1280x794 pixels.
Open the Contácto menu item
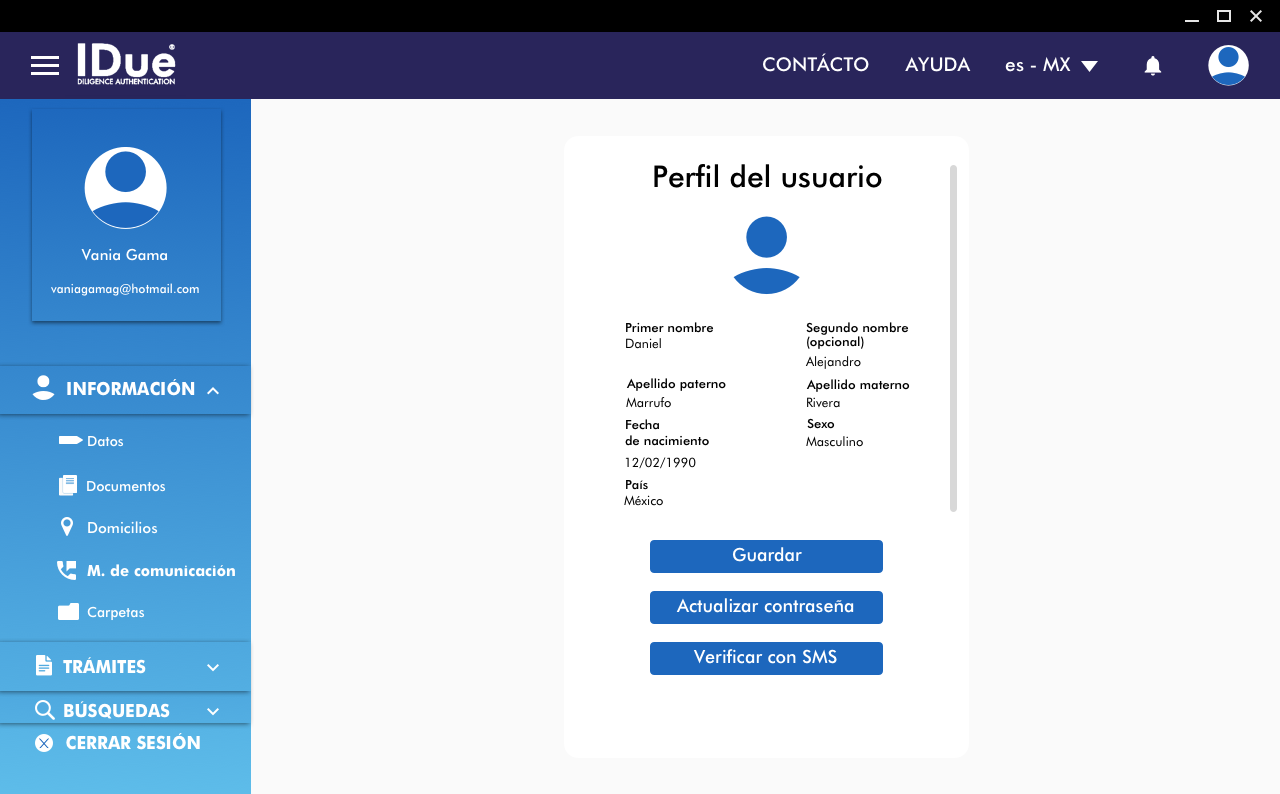815,65
